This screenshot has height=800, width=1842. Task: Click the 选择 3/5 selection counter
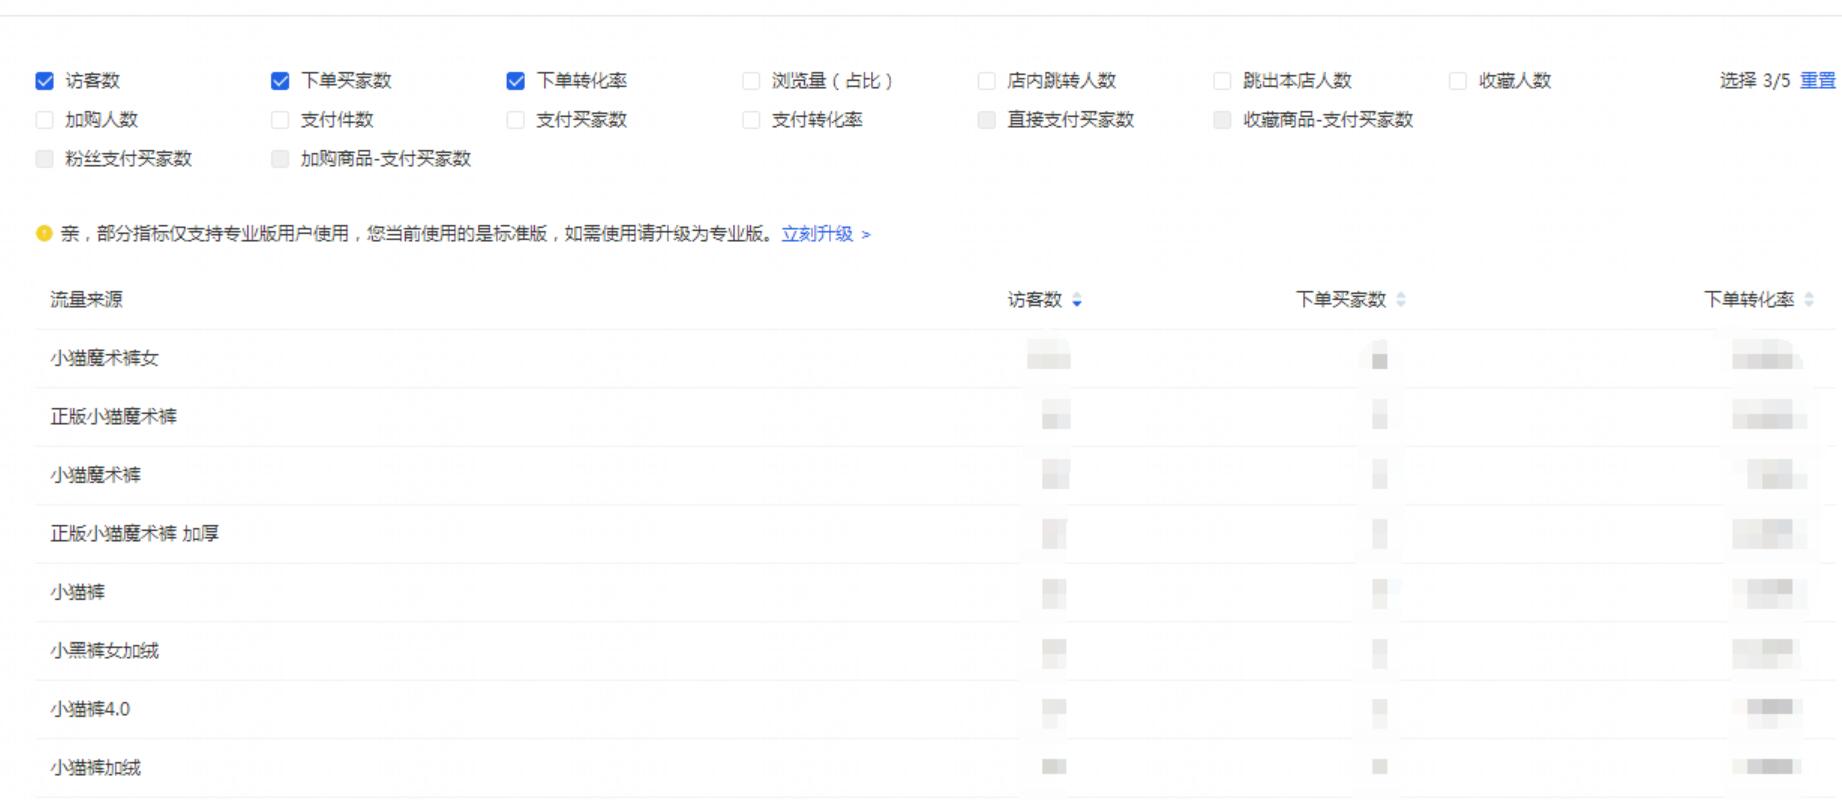pos(1755,81)
